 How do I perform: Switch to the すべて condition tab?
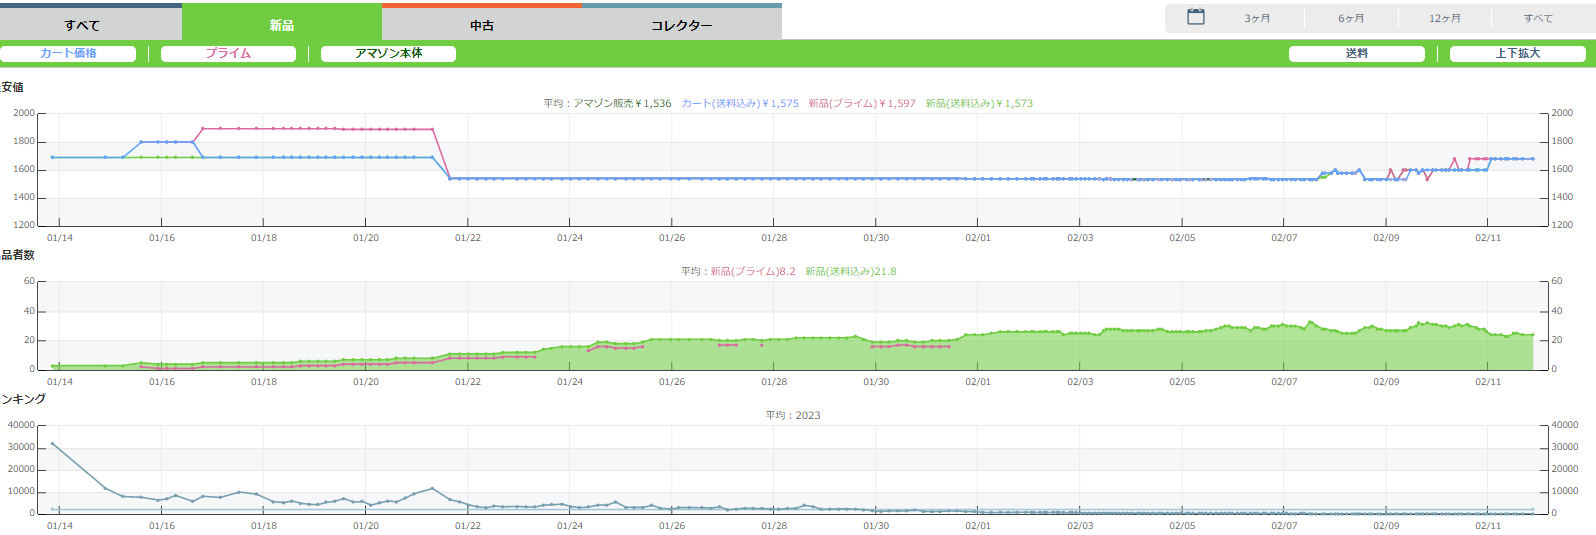[82, 25]
